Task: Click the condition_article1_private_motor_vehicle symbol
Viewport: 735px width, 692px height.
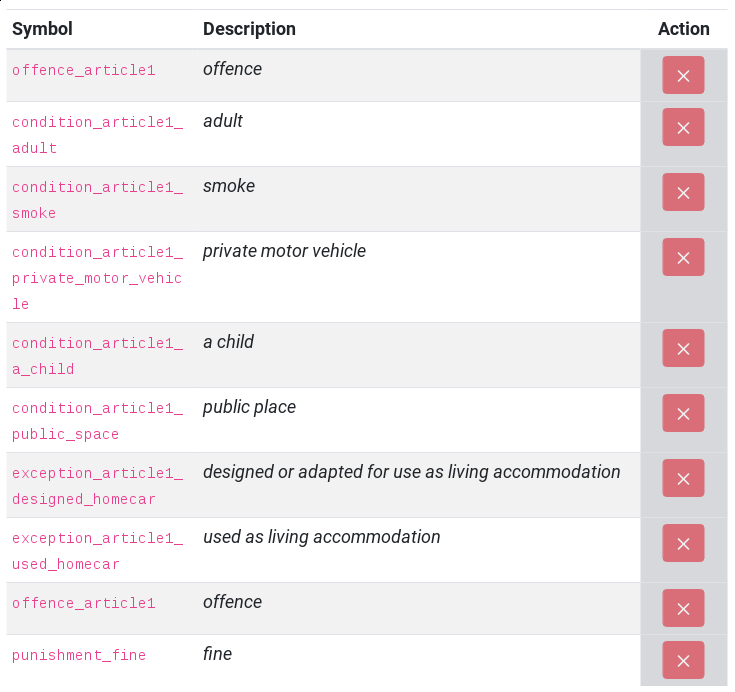Action: pyautogui.click(x=97, y=278)
